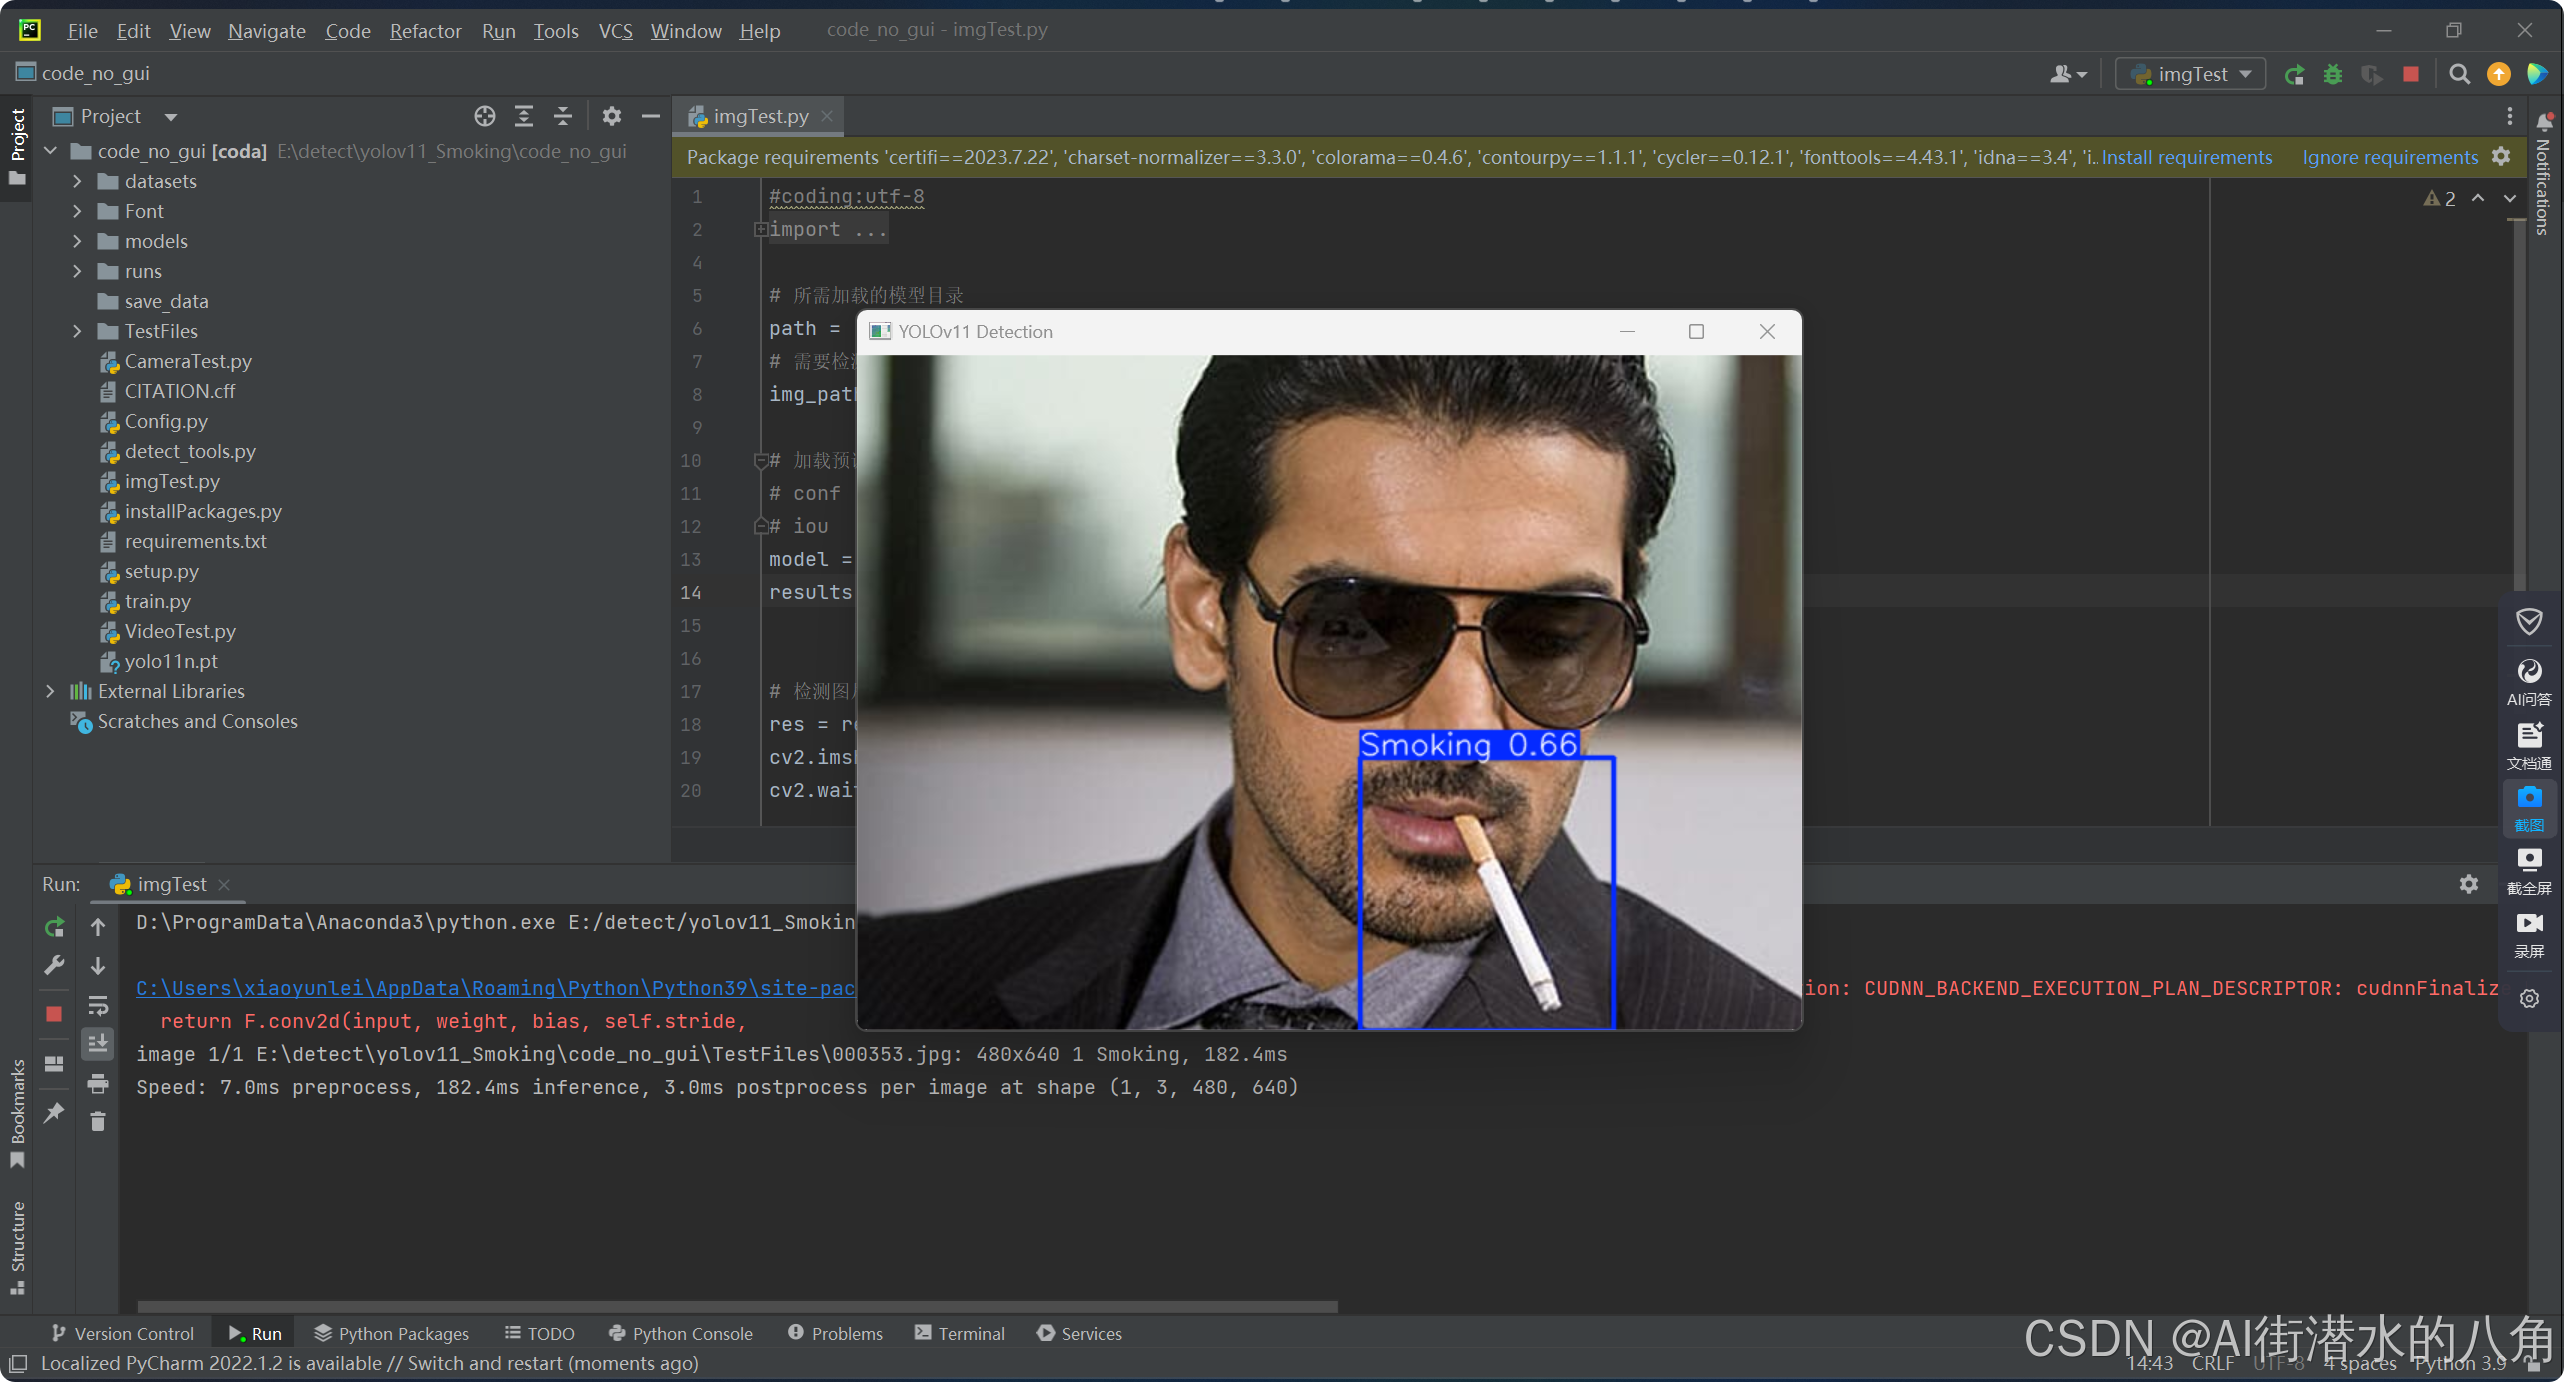Click the Debug bug icon in toolbar
Screen dimensions: 2564x1382
coord(2332,74)
